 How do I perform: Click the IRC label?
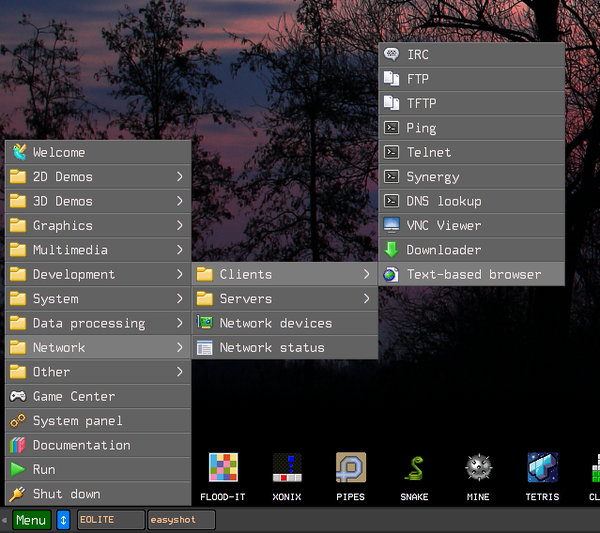(x=417, y=55)
